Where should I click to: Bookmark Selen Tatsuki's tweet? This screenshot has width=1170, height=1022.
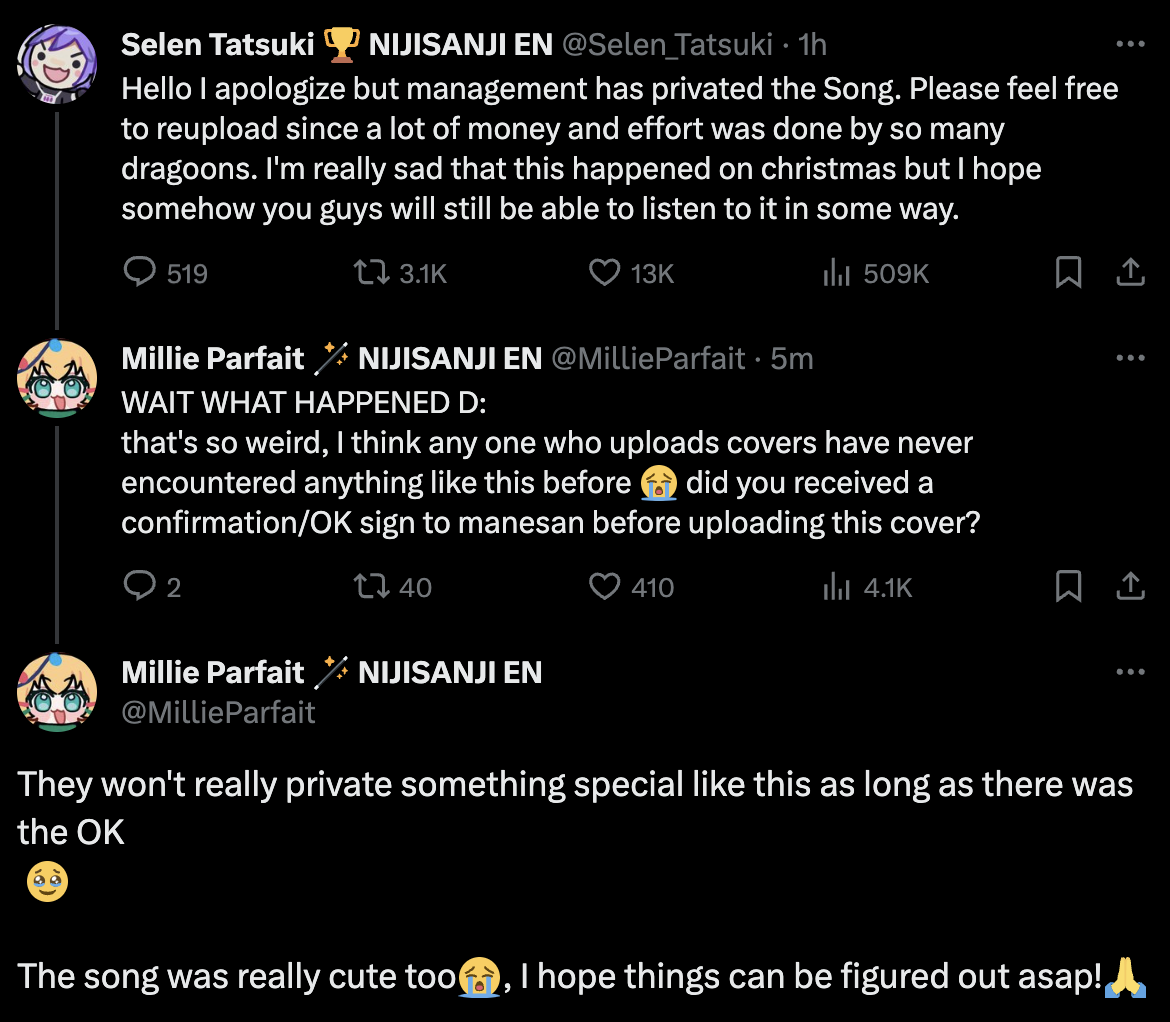point(1068,272)
